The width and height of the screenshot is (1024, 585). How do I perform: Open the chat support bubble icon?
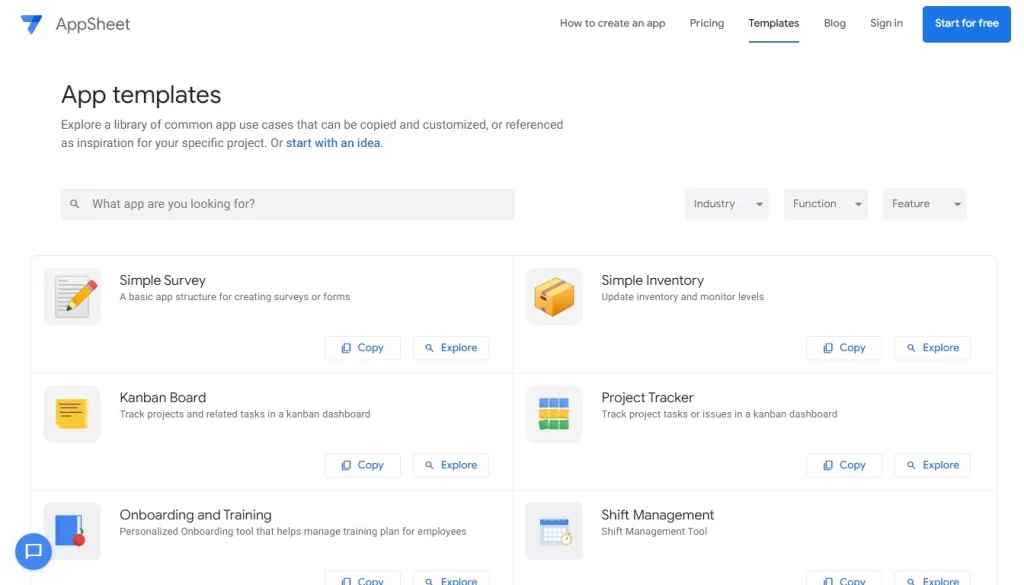(x=33, y=551)
